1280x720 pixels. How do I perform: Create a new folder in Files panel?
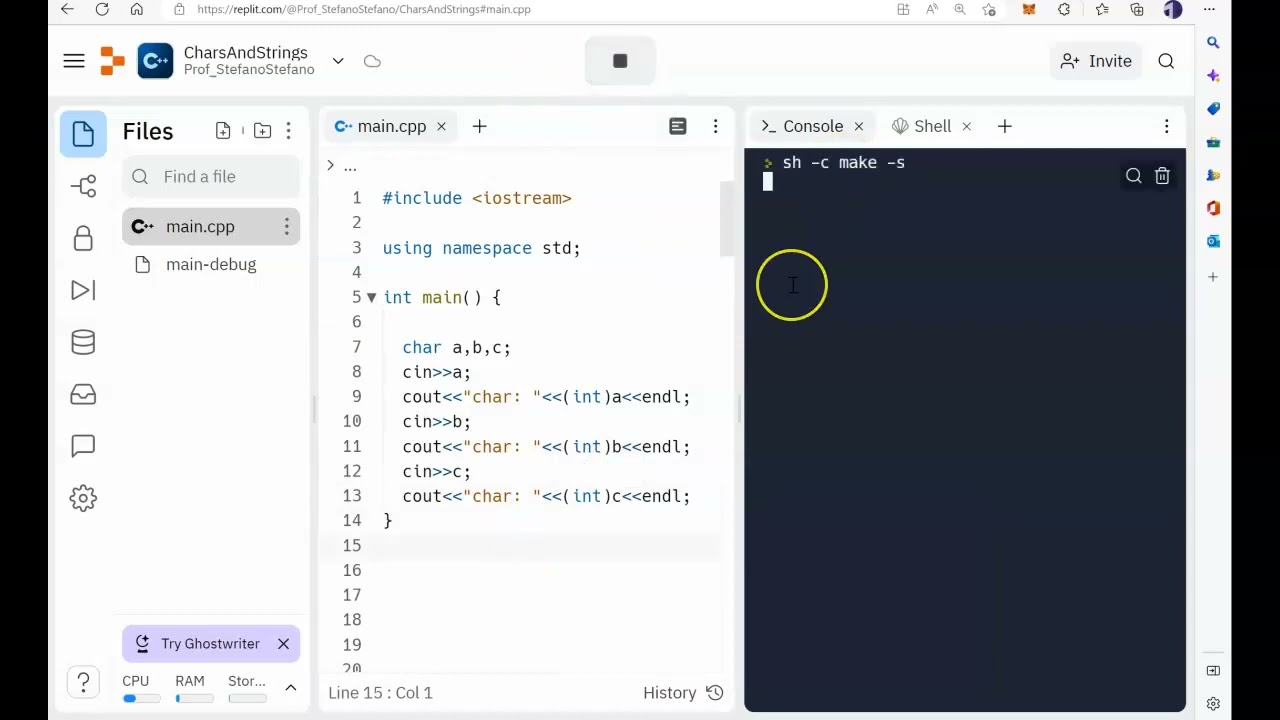point(262,131)
